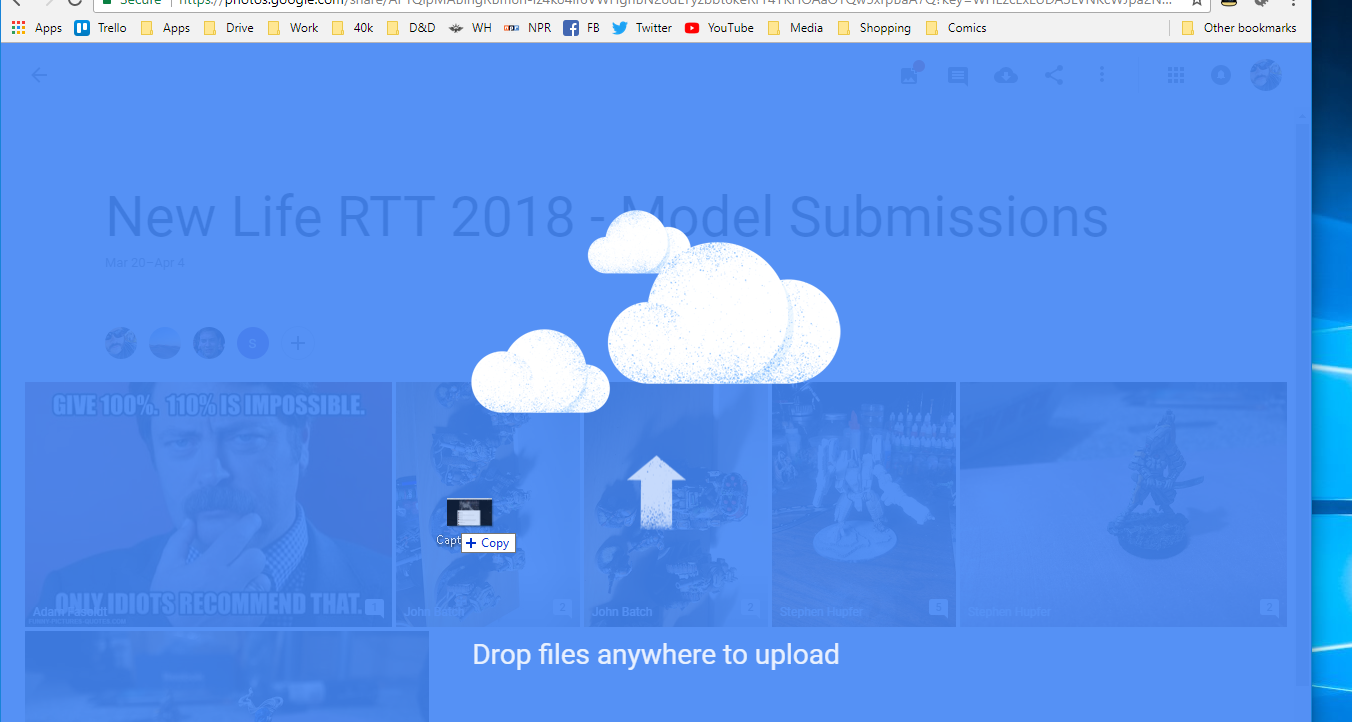Image resolution: width=1352 pixels, height=722 pixels.
Task: Click the add photos icon in the album toolbar
Action: pos(910,75)
